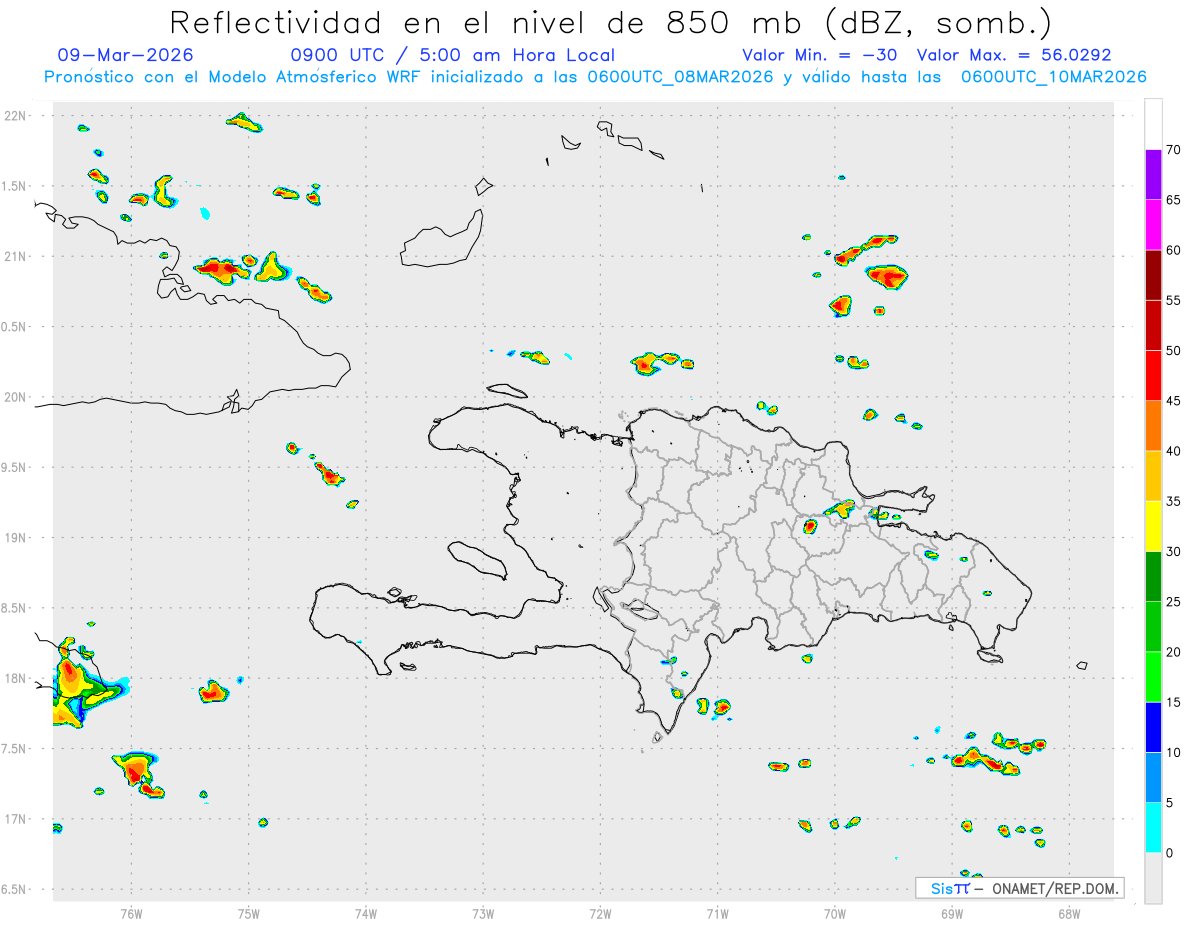Image resolution: width=1200 pixels, height=927 pixels.
Task: Click the '19N' latitude label
Action: (17, 538)
